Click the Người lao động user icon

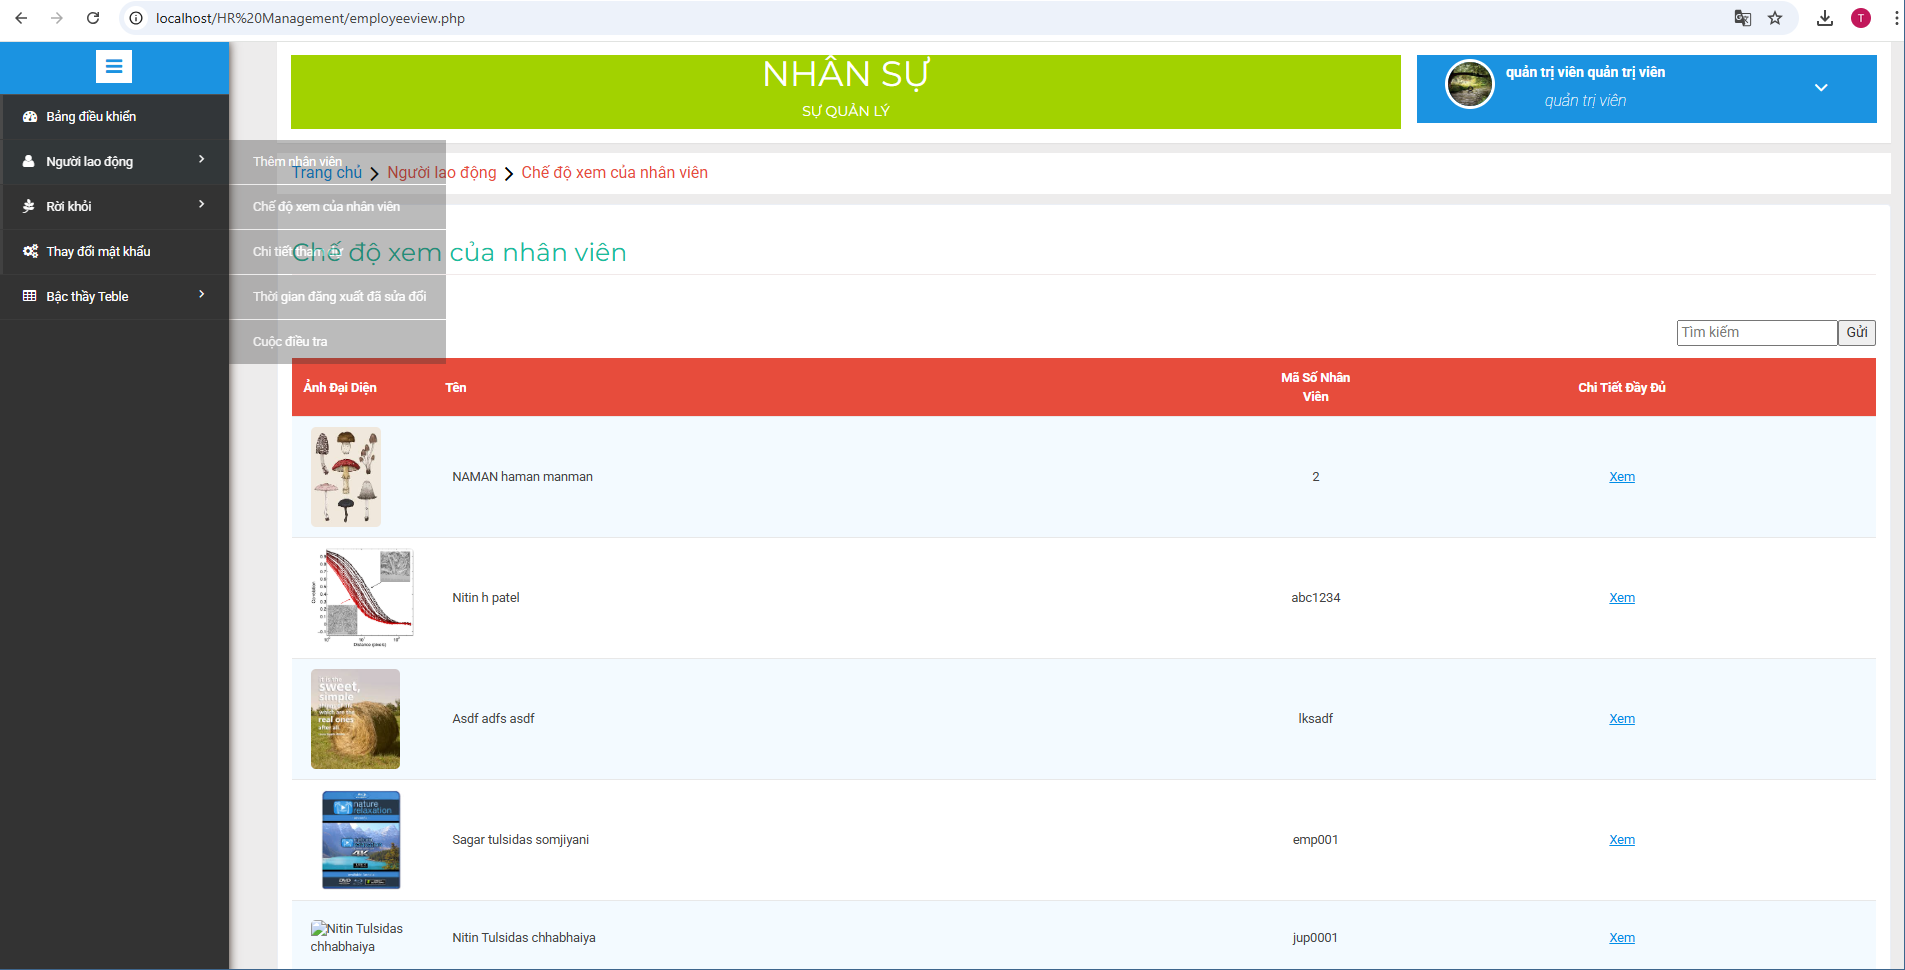(x=29, y=161)
